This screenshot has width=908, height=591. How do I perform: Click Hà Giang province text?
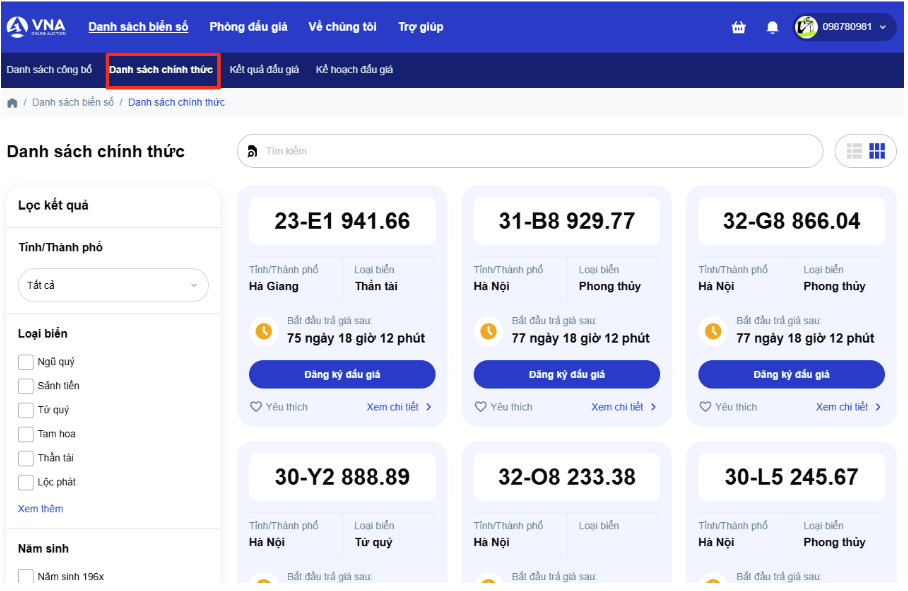point(274,287)
